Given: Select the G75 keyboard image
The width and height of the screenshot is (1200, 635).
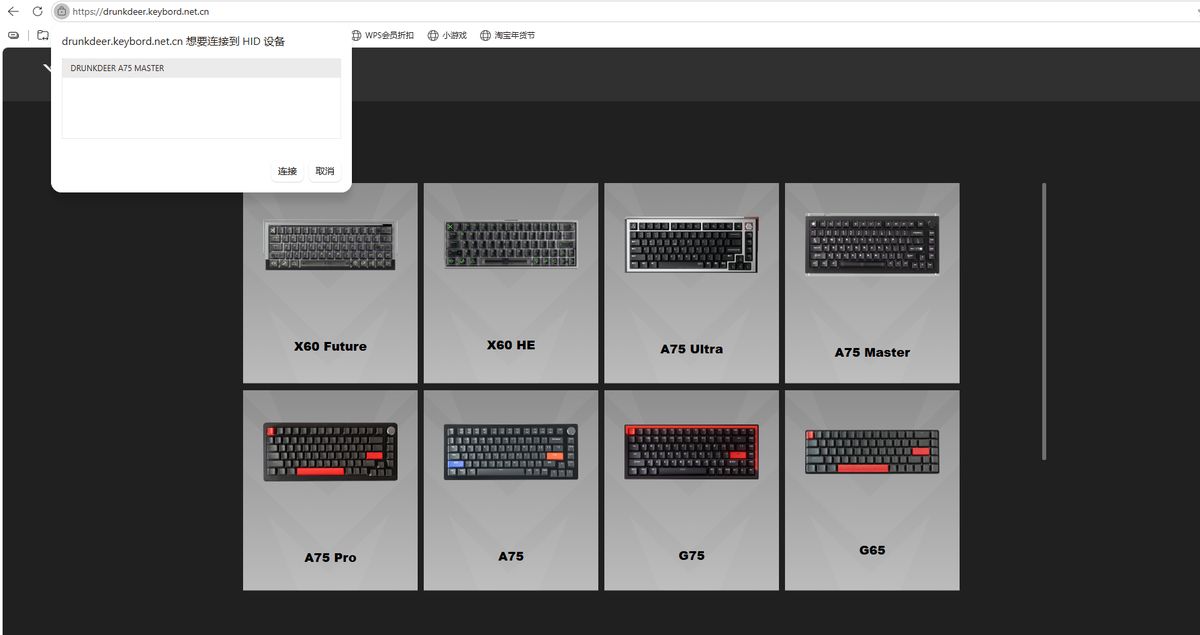Looking at the screenshot, I should [691, 452].
